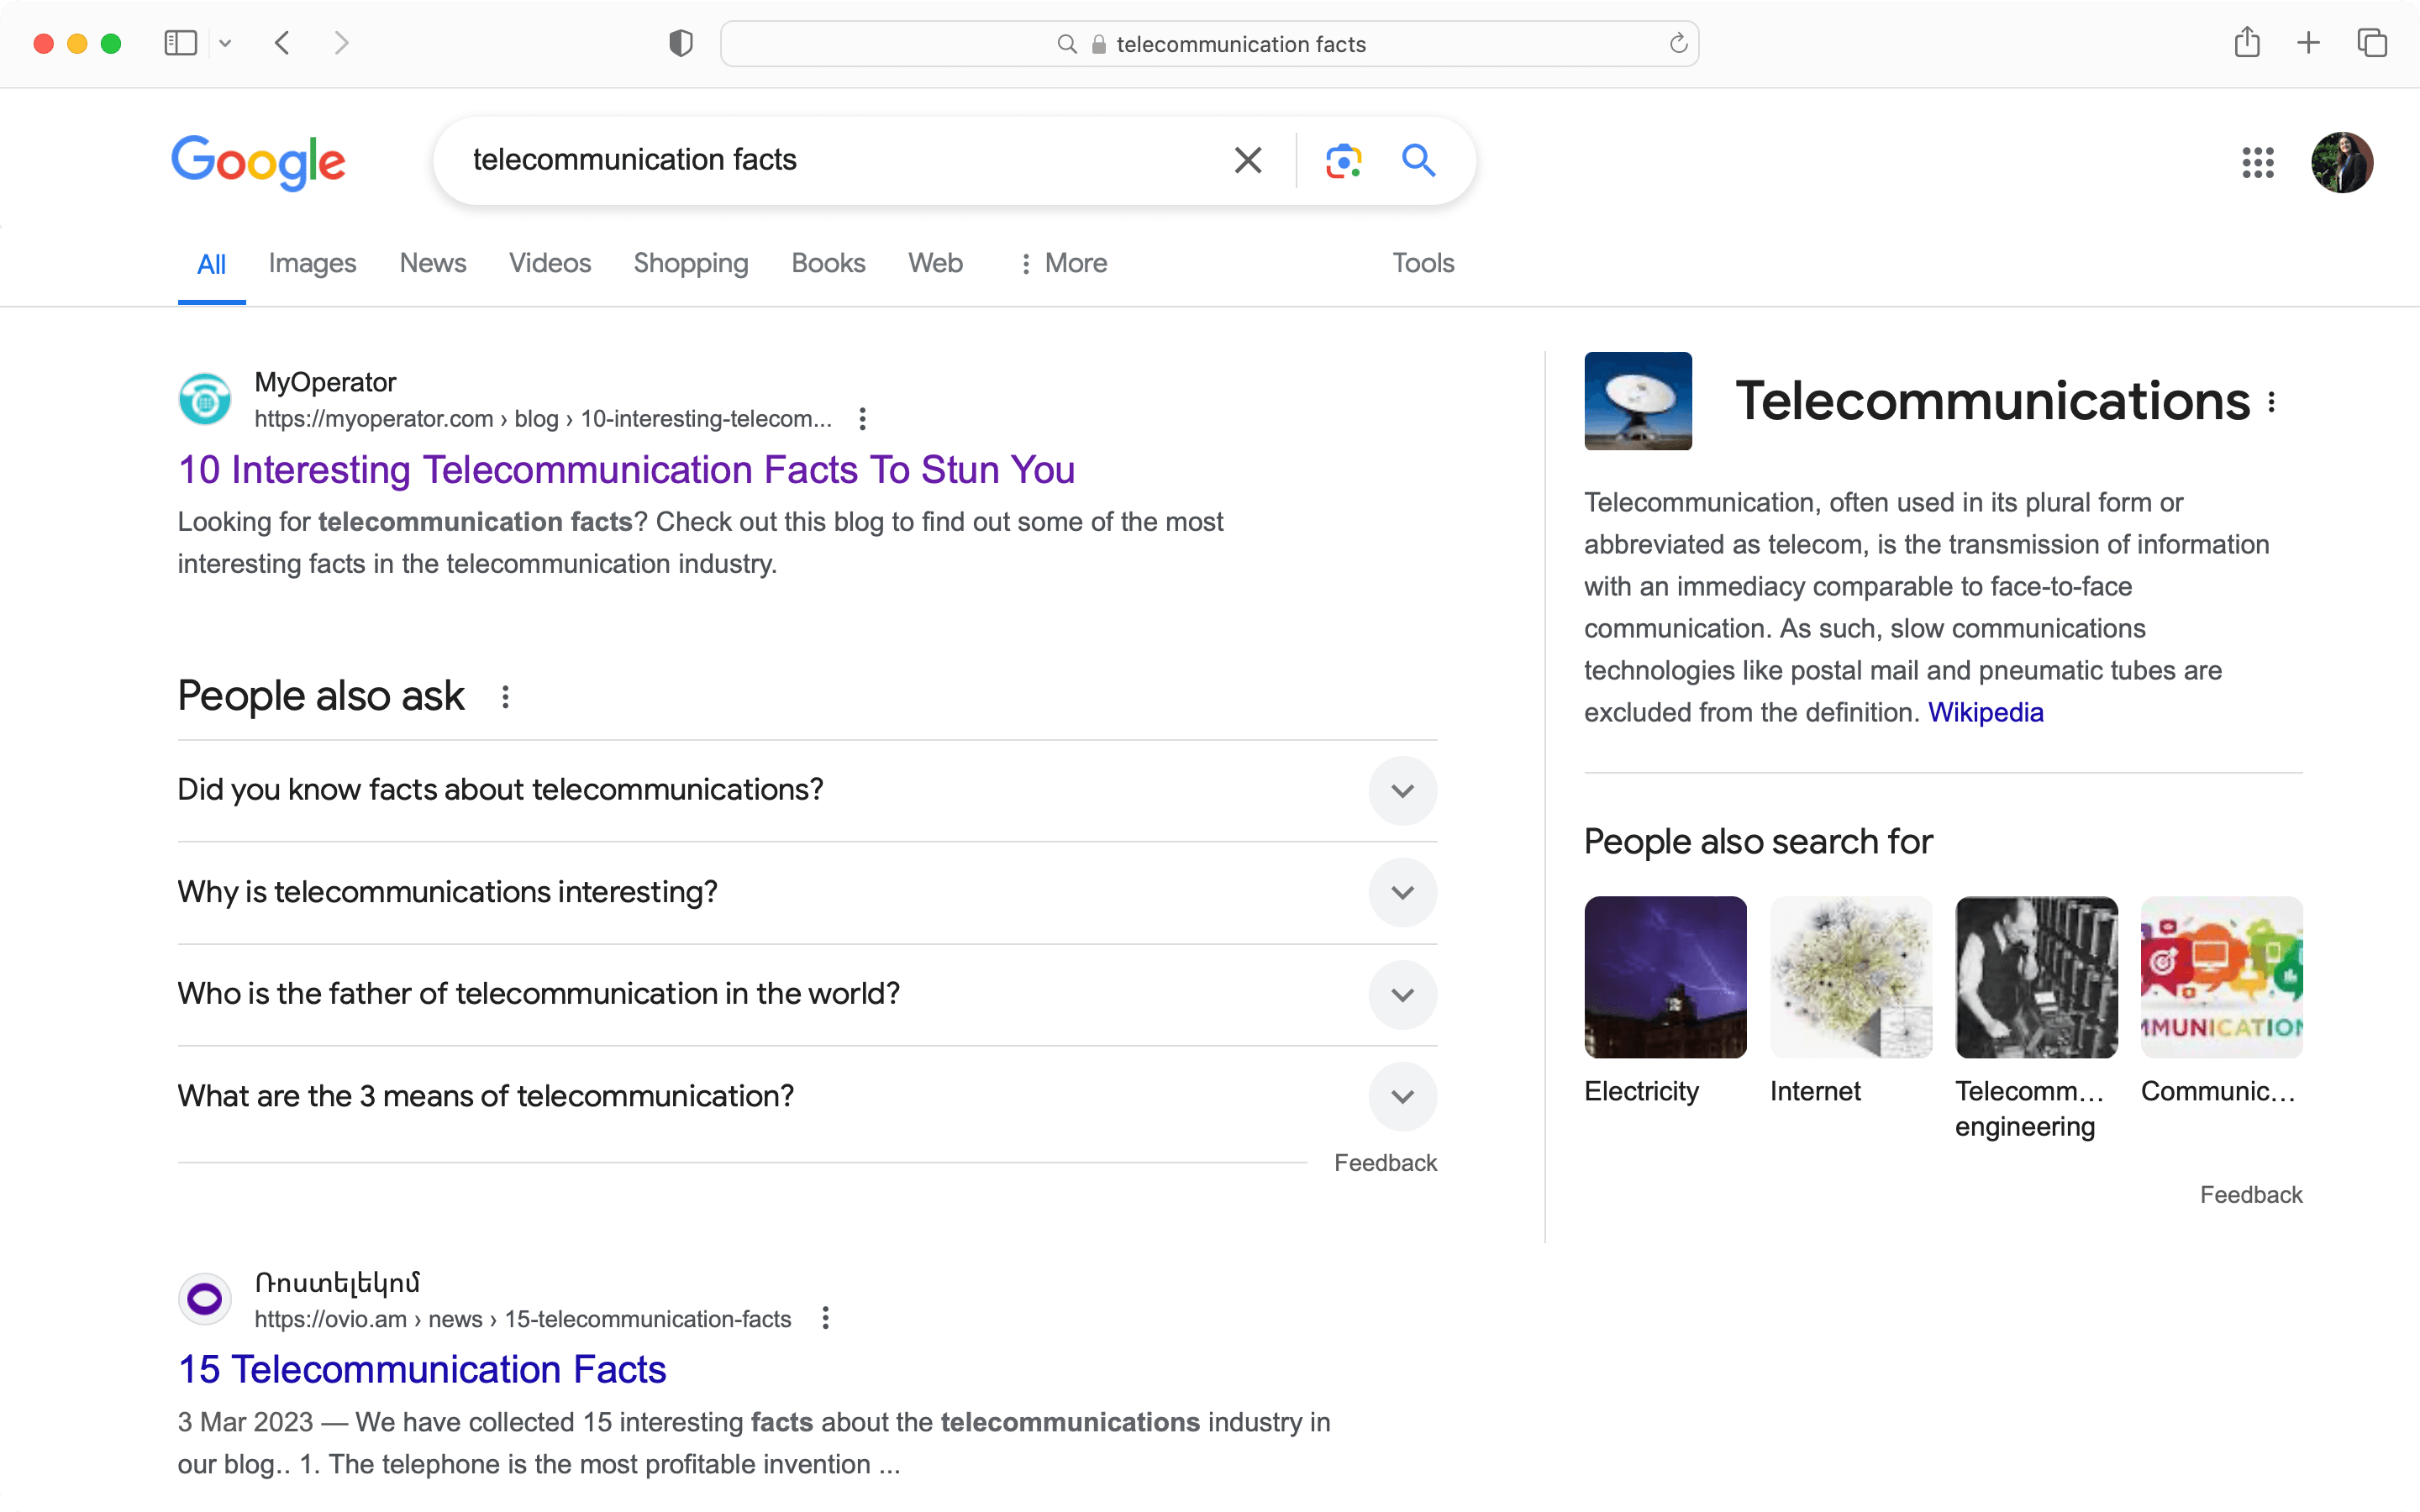Open a new Safari tab

click(2308, 43)
